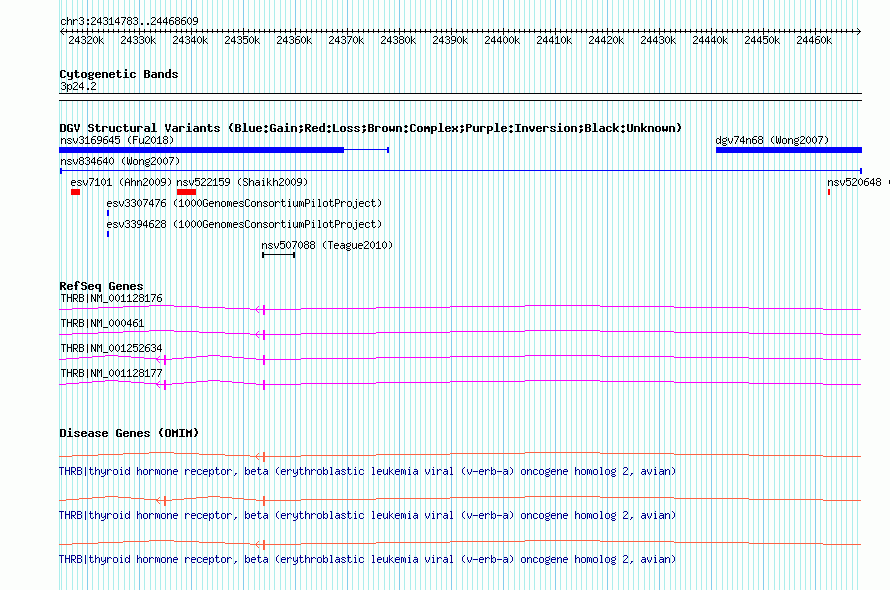This screenshot has height=590, width=890.
Task: Click the magenta exon arrow on THRB|NM_001128176
Action: click(x=260, y=309)
